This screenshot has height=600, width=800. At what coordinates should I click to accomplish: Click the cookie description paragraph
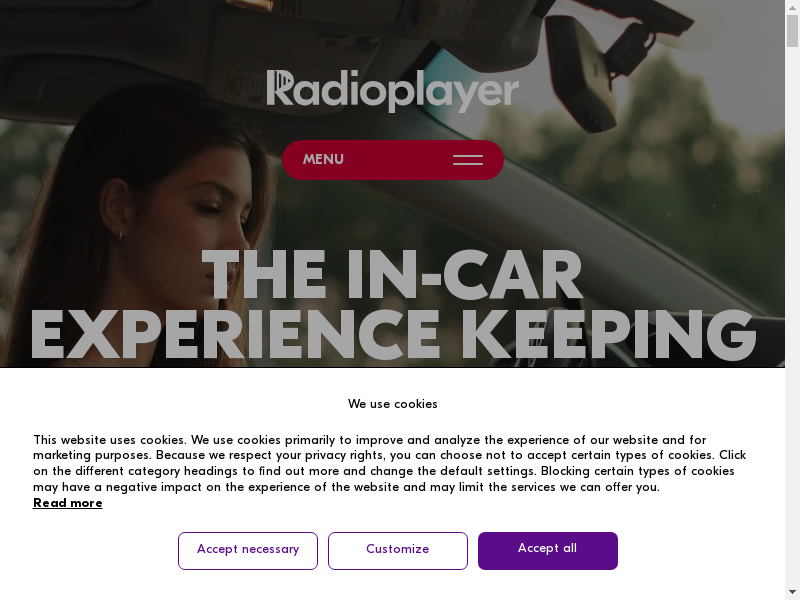coord(390,463)
